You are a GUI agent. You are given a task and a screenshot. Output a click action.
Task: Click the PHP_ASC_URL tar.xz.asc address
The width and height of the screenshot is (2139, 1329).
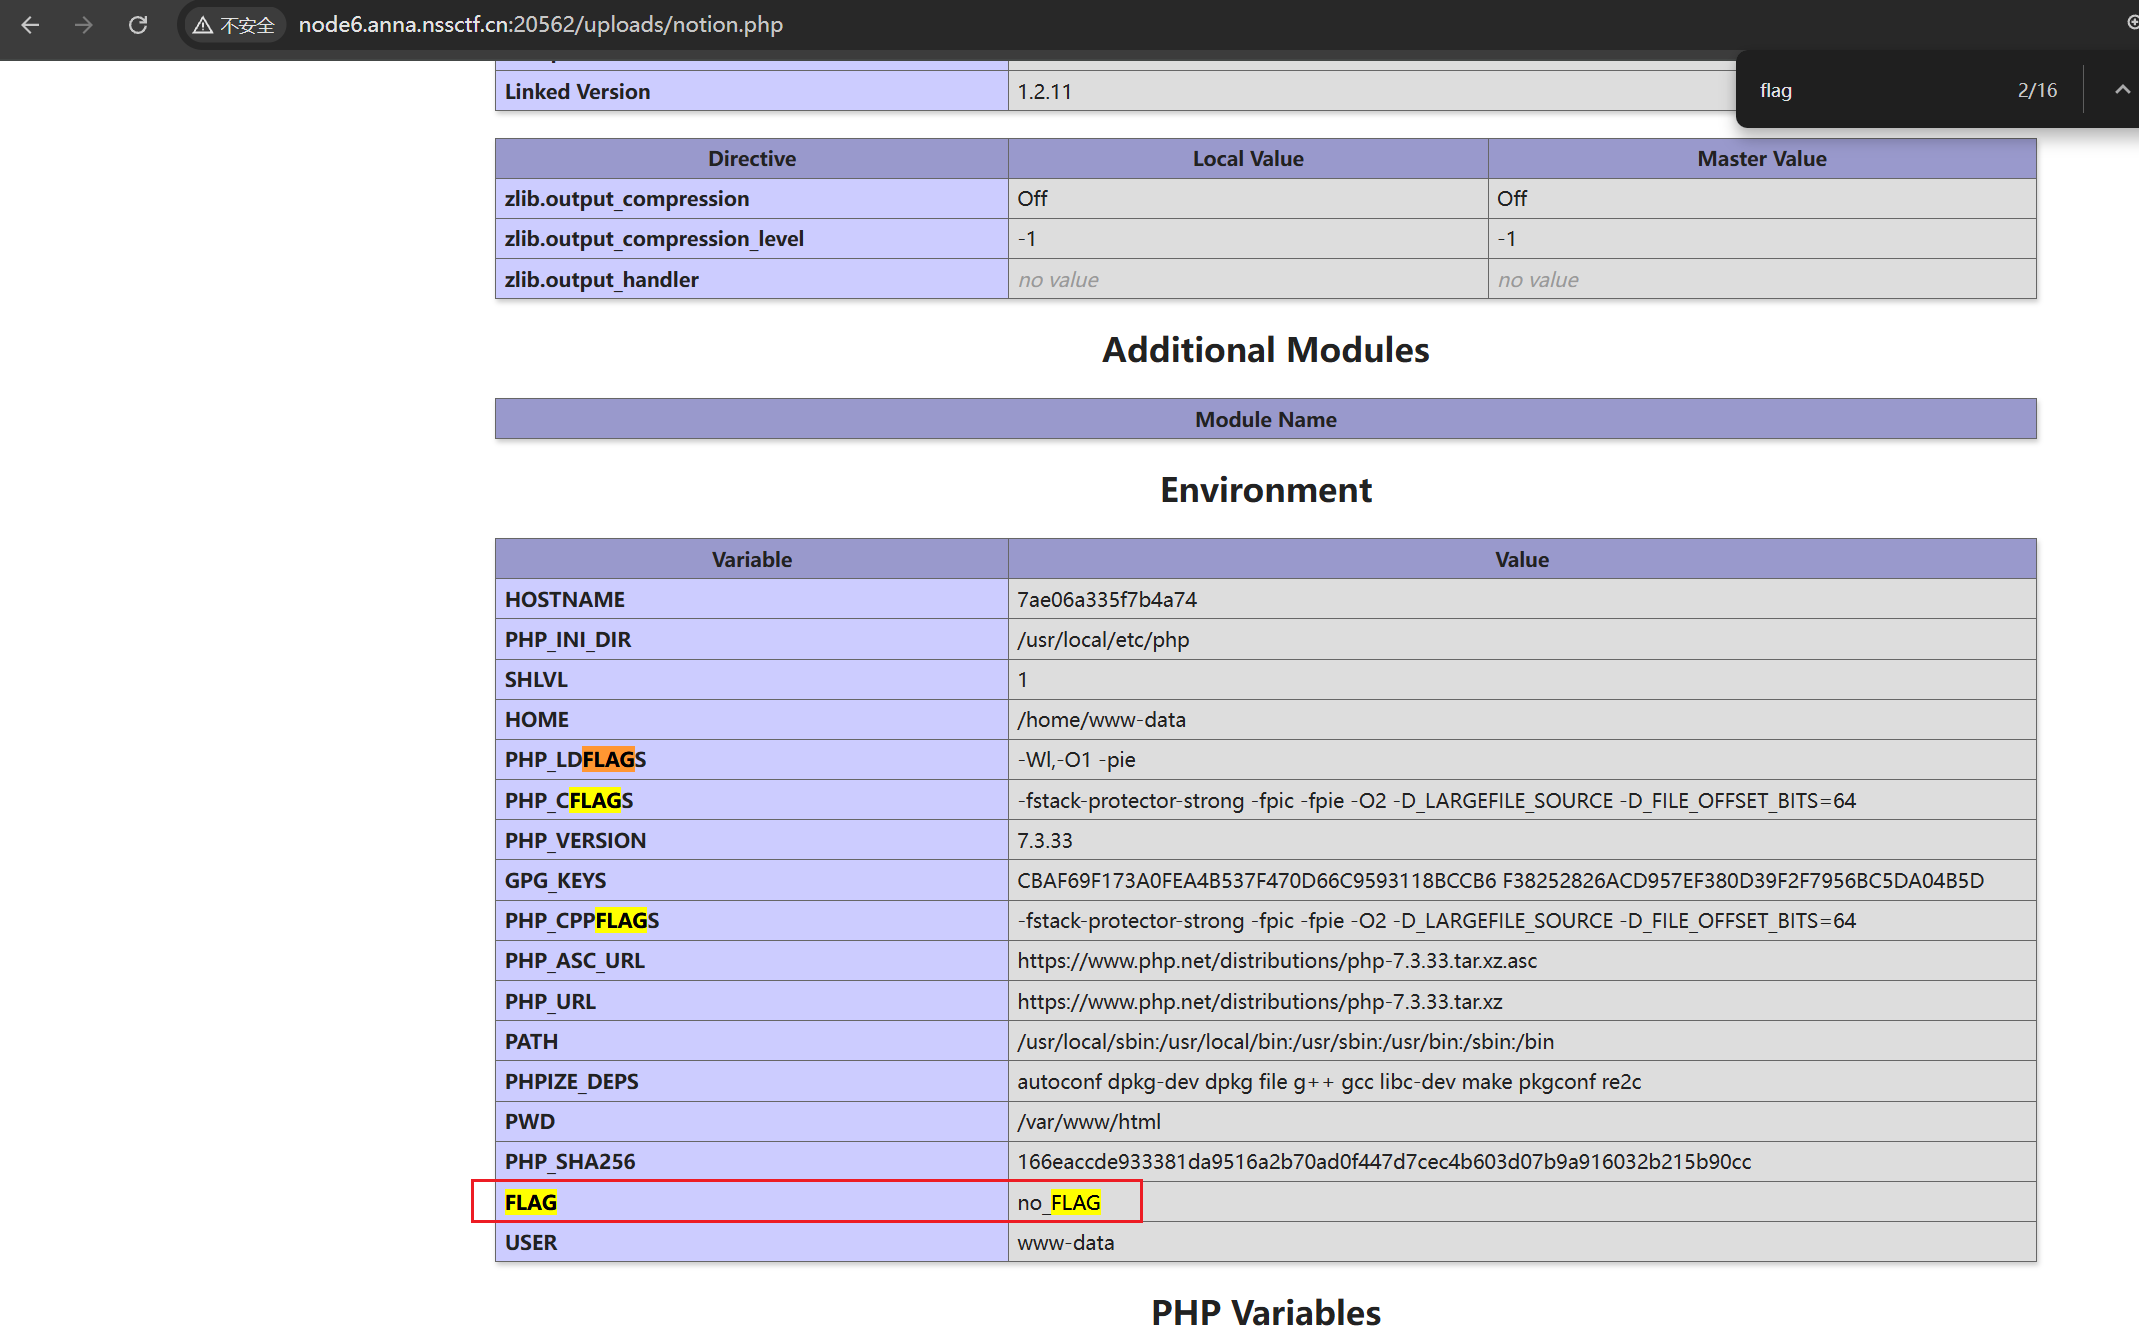pos(1276,961)
